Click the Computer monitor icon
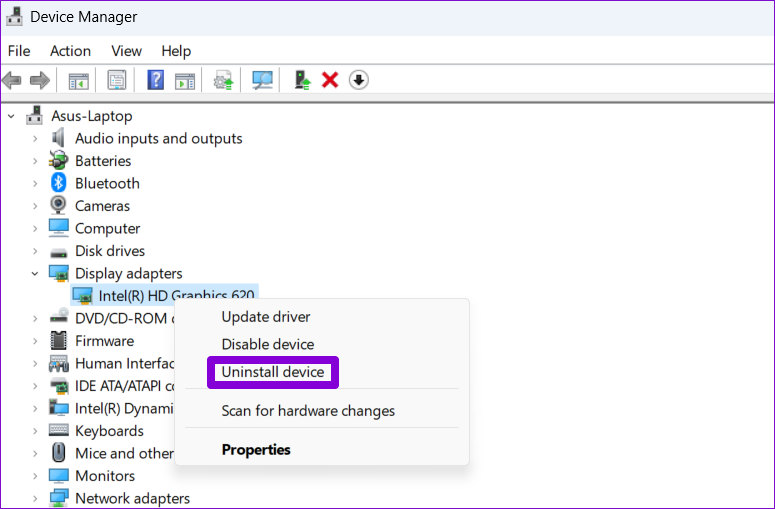 [x=58, y=228]
